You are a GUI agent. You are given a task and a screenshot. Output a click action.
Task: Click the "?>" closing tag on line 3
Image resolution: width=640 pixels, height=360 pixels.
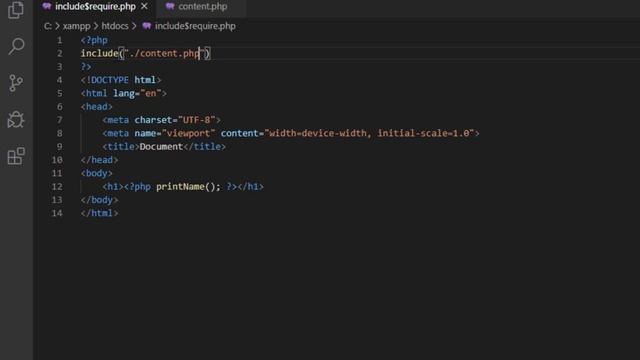point(86,67)
